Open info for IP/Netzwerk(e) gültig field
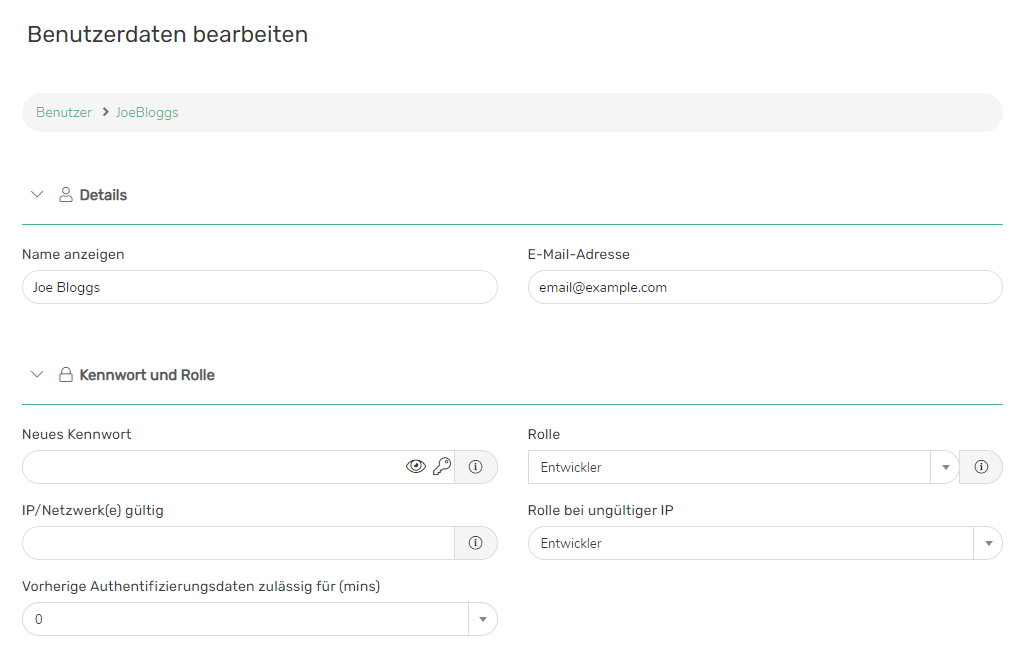 click(x=476, y=543)
